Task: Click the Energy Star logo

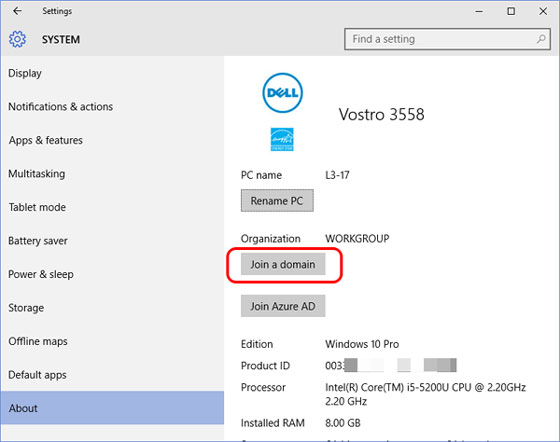Action: point(282,139)
